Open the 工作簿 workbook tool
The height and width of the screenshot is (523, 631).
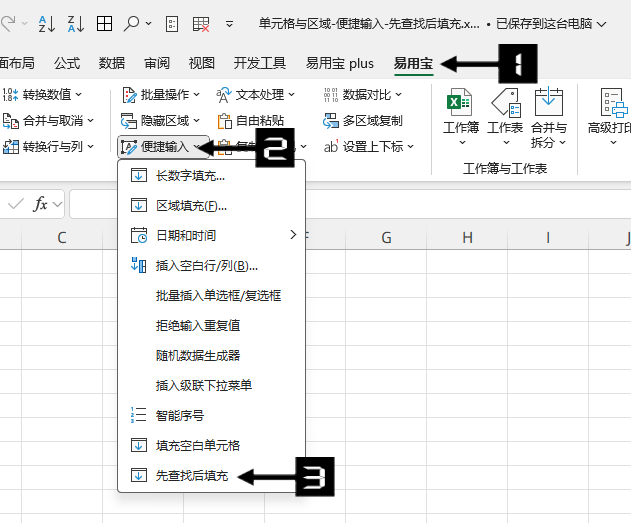[x=460, y=117]
